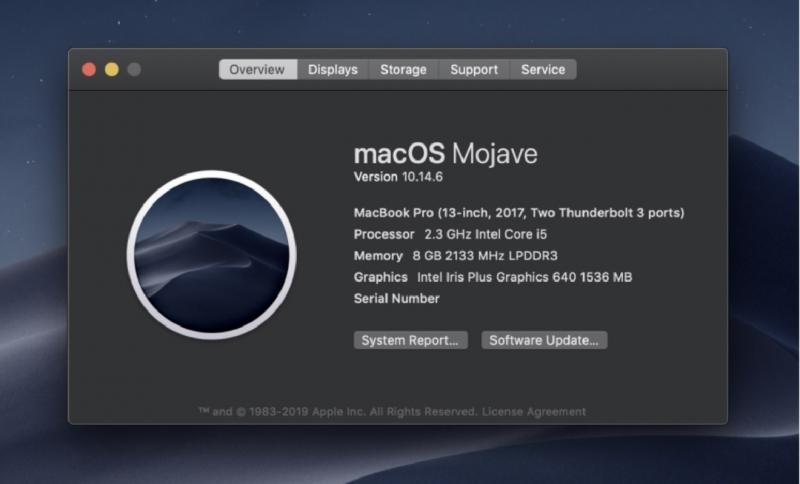The image size is (800, 484).
Task: Click the Version 10.14.6 text
Action: 398,177
